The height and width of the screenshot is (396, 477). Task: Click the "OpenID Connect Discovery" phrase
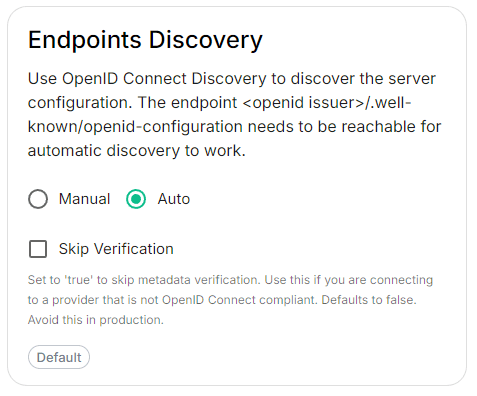pos(164,79)
